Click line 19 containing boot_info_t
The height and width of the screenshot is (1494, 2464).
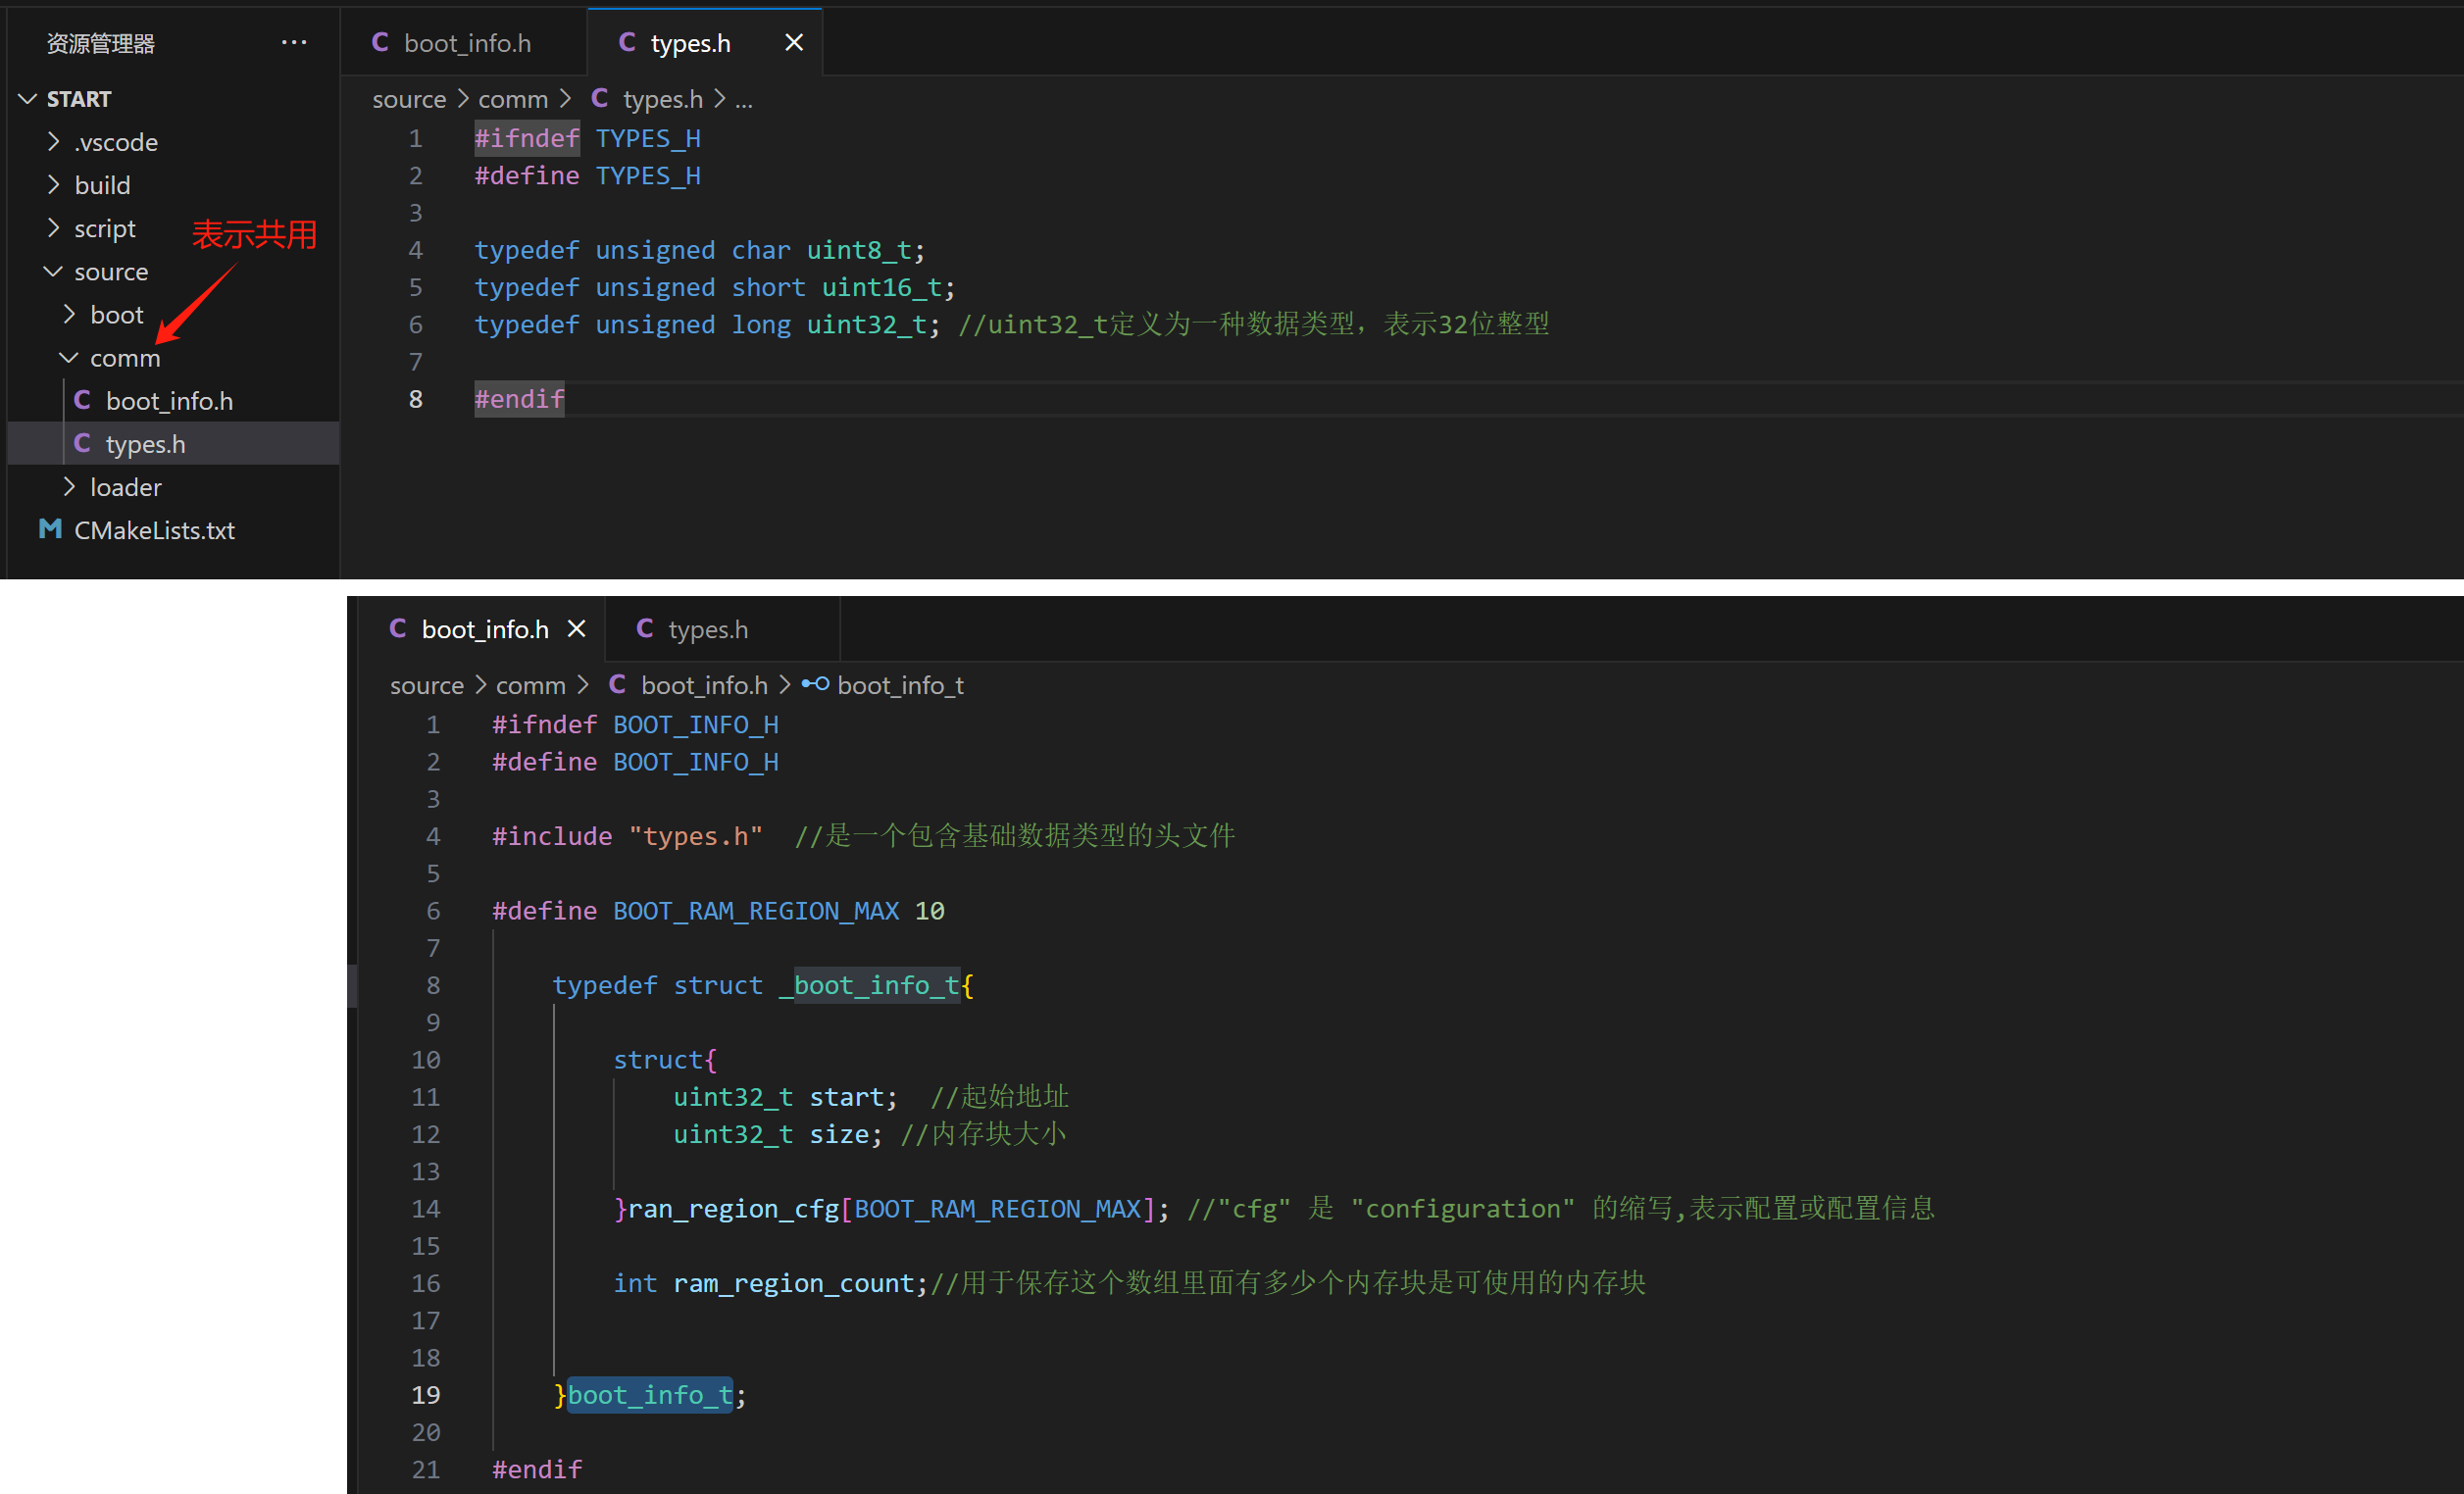(x=649, y=1394)
